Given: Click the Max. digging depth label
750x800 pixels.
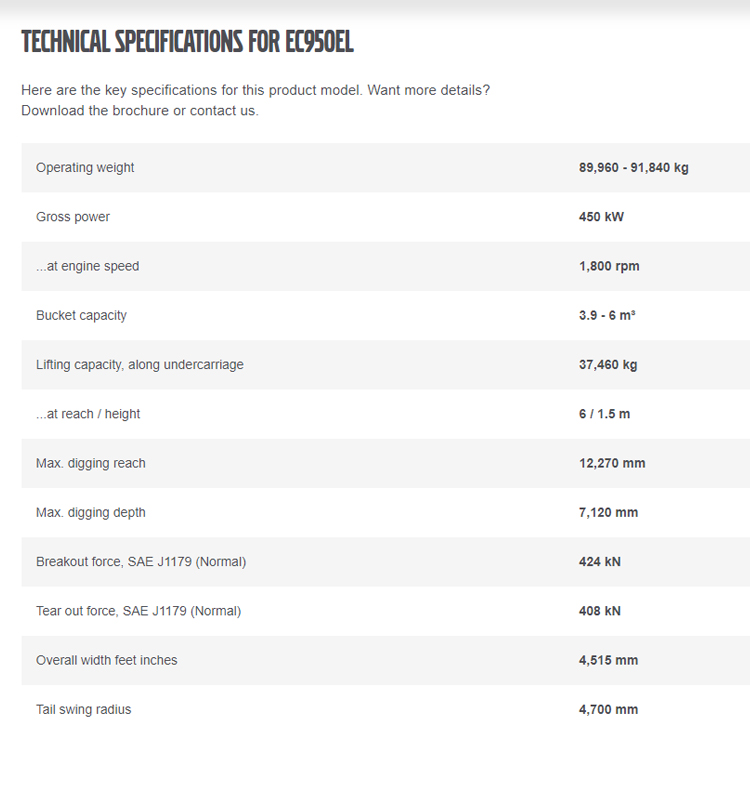Looking at the screenshot, I should [91, 512].
